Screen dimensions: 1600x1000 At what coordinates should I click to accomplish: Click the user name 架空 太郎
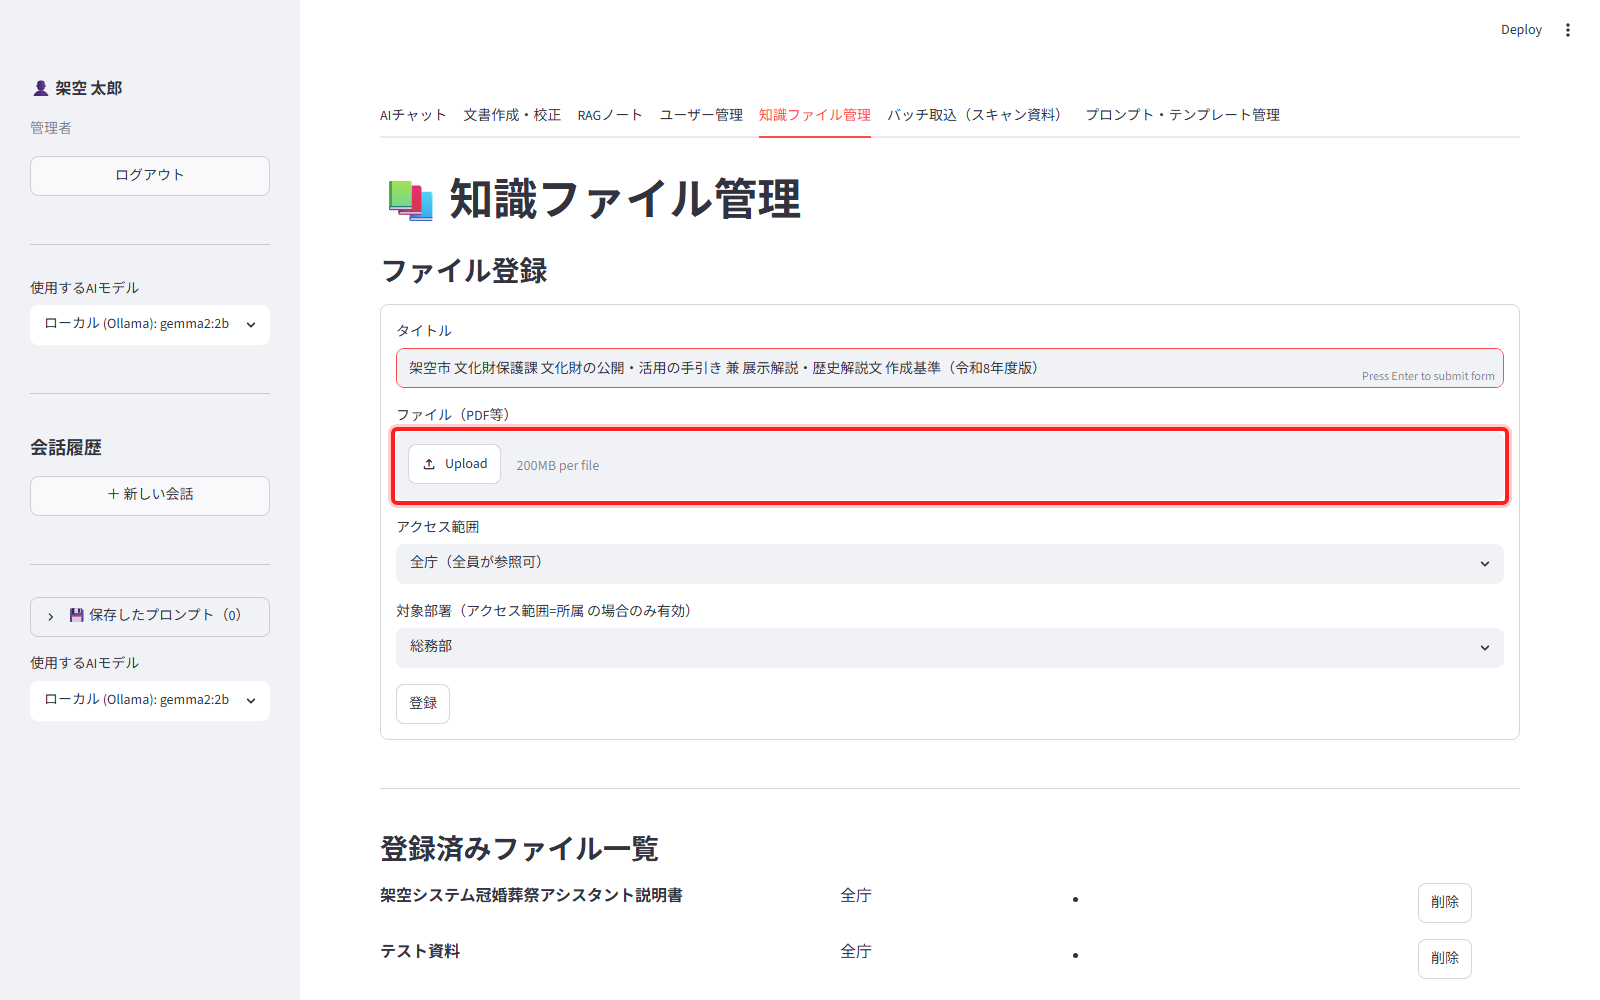pyautogui.click(x=89, y=88)
